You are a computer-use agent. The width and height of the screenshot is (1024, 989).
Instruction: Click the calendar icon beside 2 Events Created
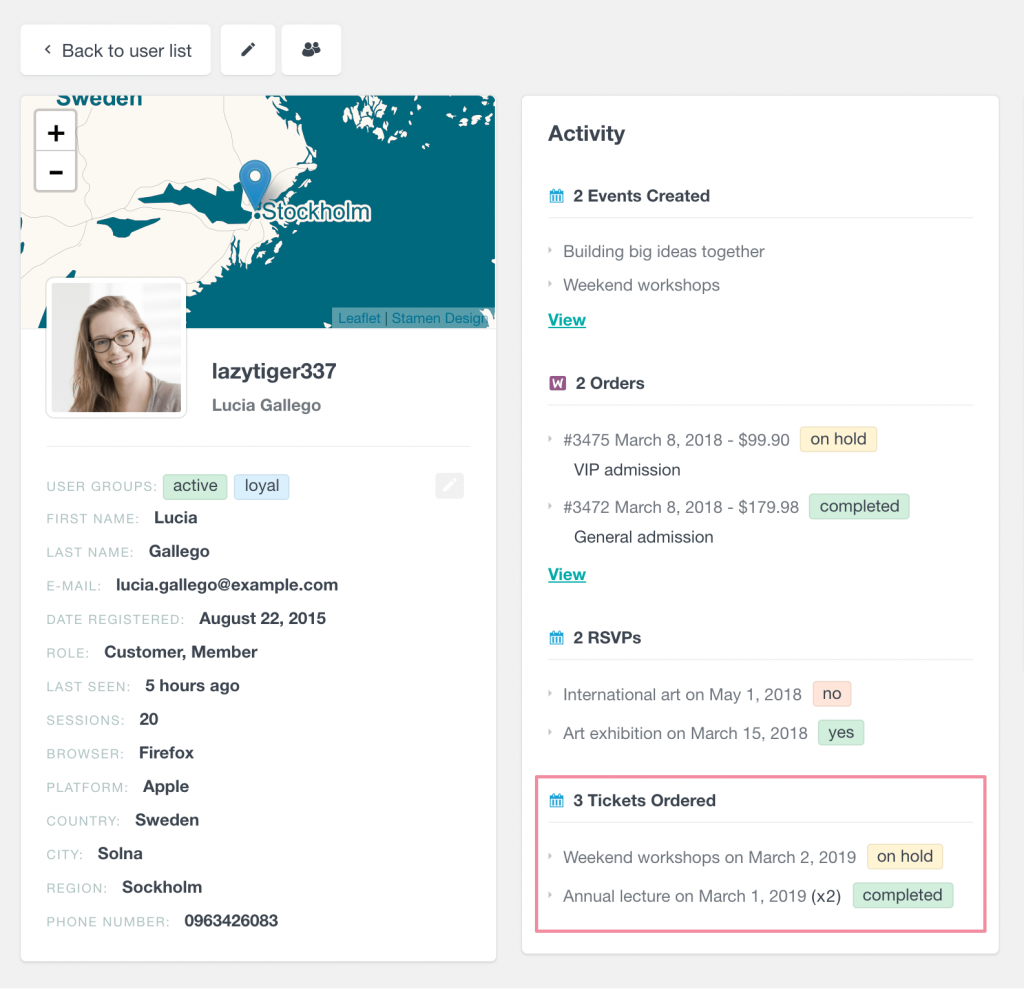pos(555,196)
